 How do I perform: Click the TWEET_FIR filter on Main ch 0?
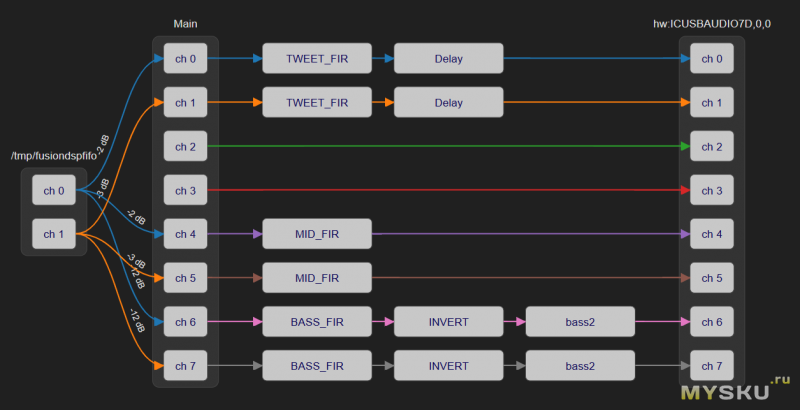tap(317, 59)
